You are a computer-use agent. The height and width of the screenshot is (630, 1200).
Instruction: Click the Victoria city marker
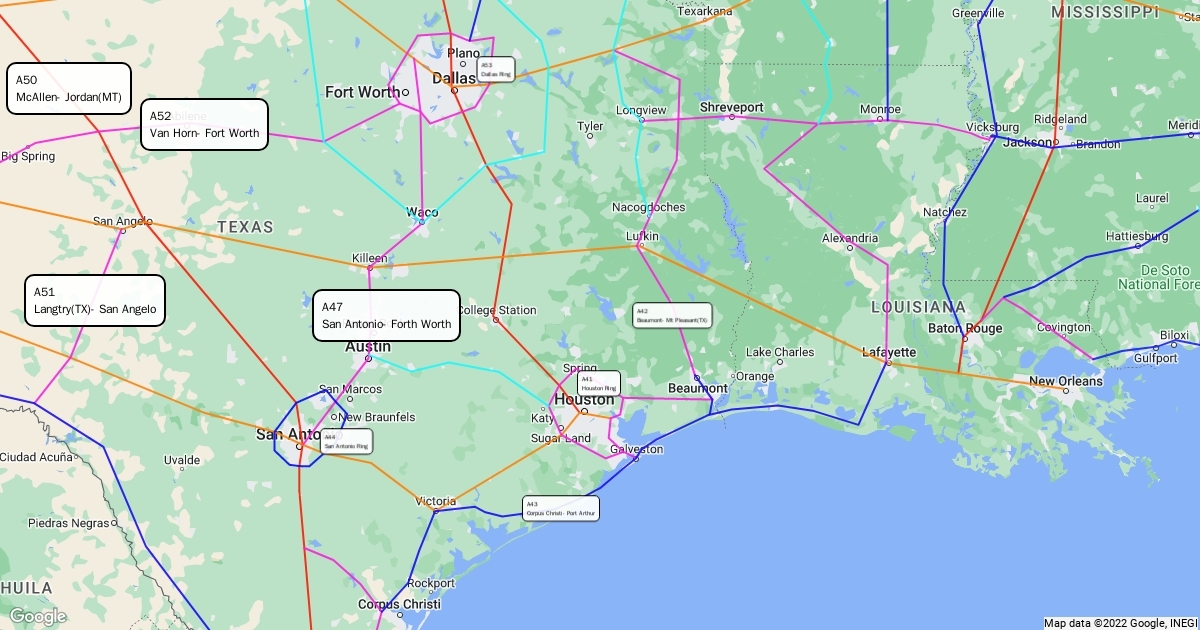pos(435,510)
